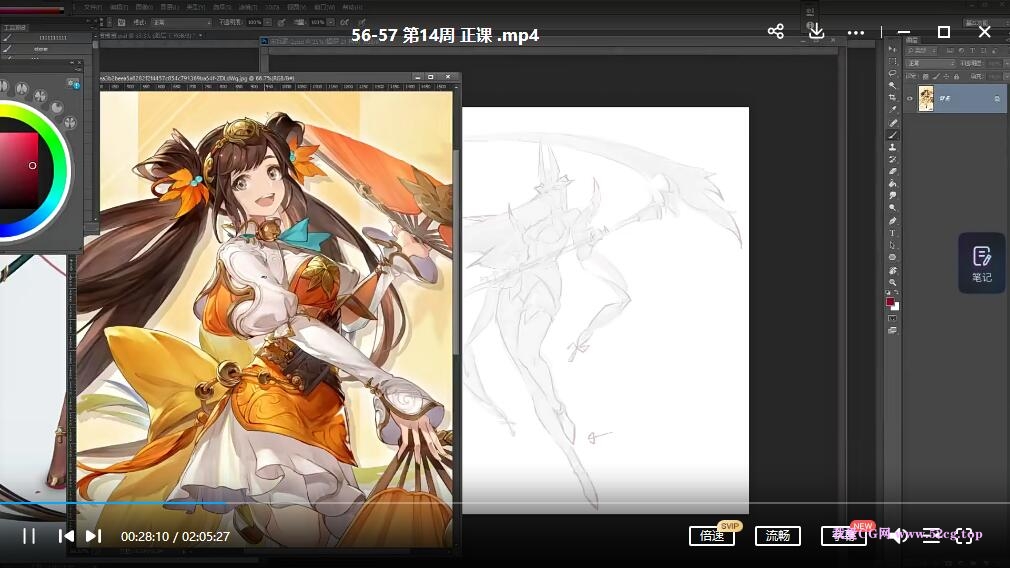Open the 笔记 notes panel
Viewport: 1010px width, 568px height.
[x=982, y=263]
